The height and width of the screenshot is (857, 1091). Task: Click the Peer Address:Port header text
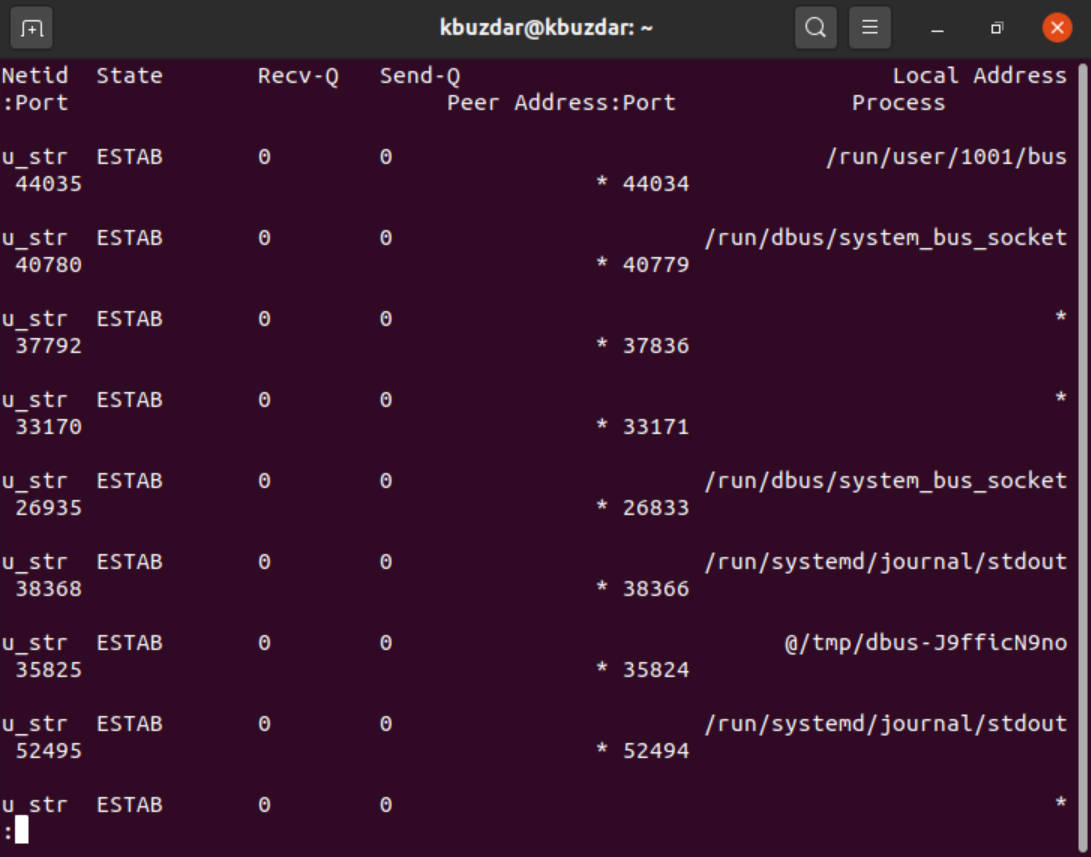point(561,103)
